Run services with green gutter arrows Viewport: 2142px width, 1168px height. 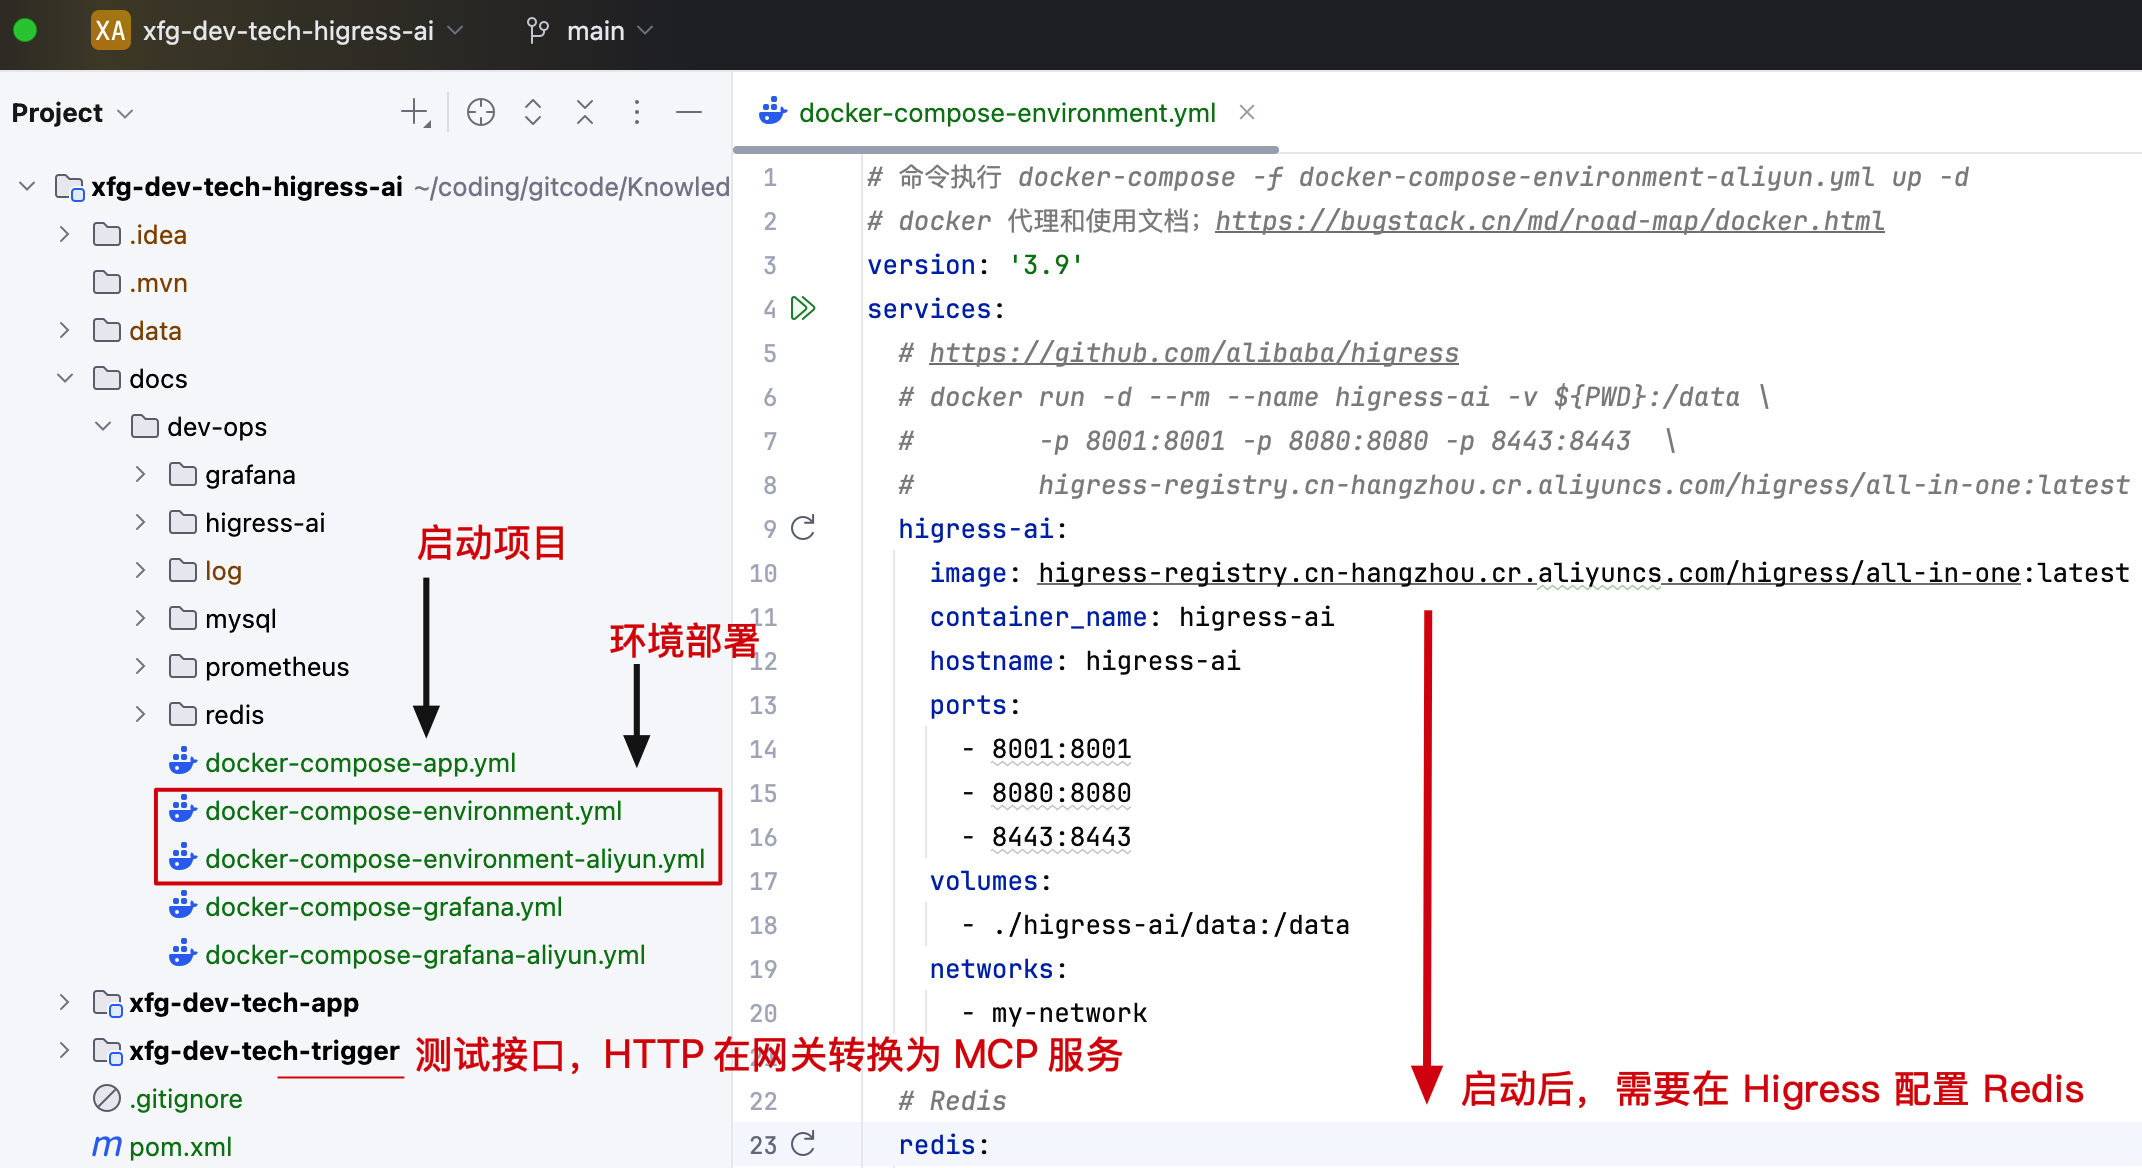pos(803,308)
